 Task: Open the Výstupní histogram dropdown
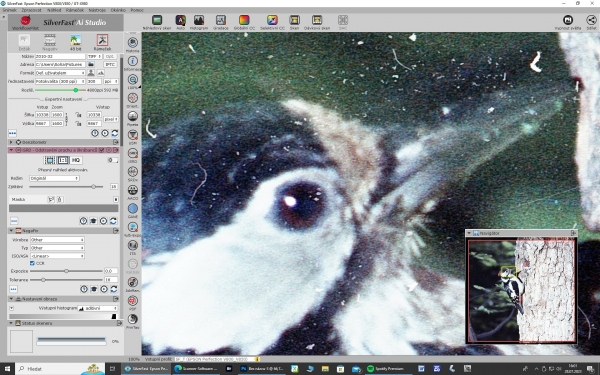(x=98, y=308)
